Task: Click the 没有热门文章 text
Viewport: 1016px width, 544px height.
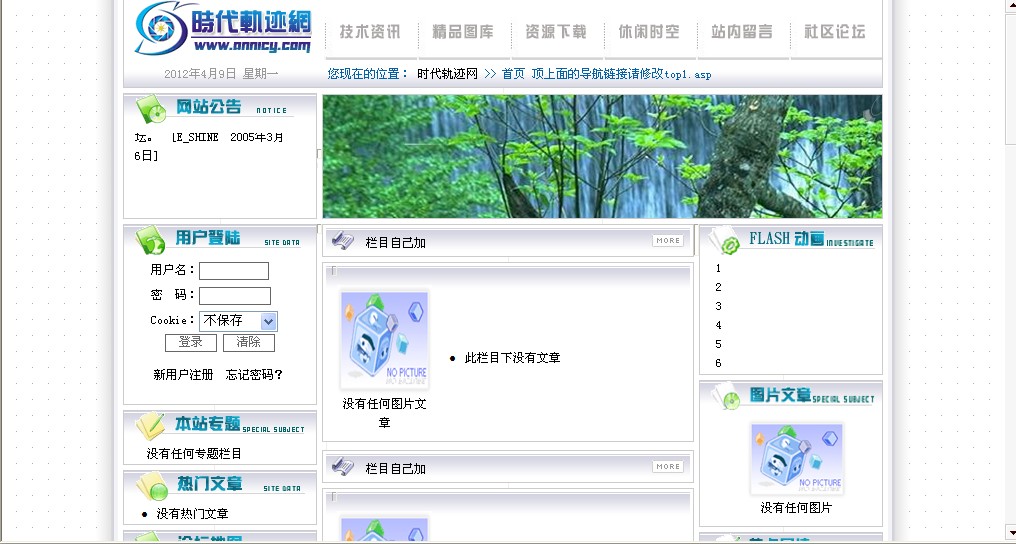Action: coord(192,514)
